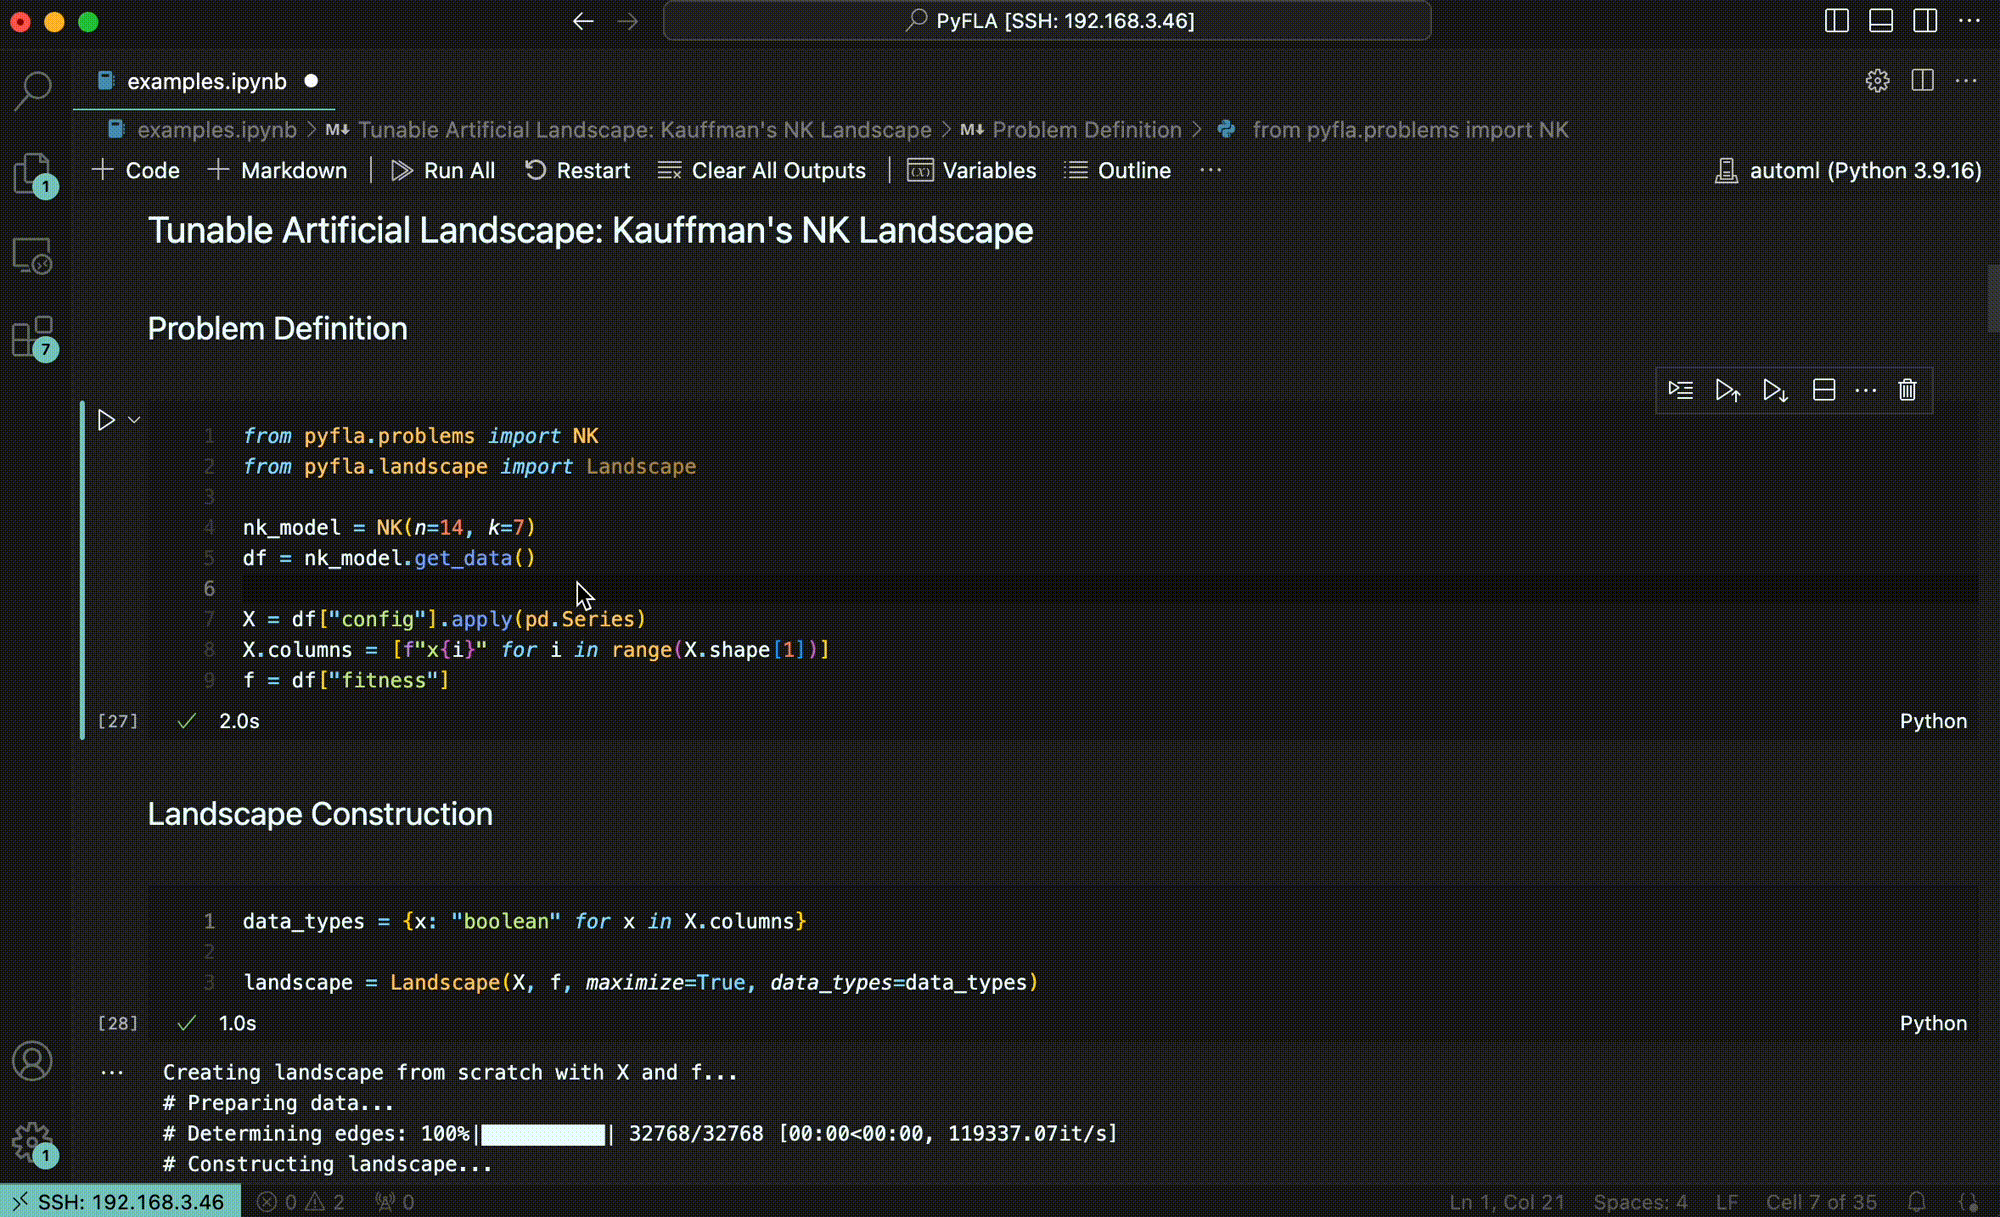This screenshot has height=1217, width=2000.
Task: Open Search in the activity bar
Action: [x=33, y=90]
